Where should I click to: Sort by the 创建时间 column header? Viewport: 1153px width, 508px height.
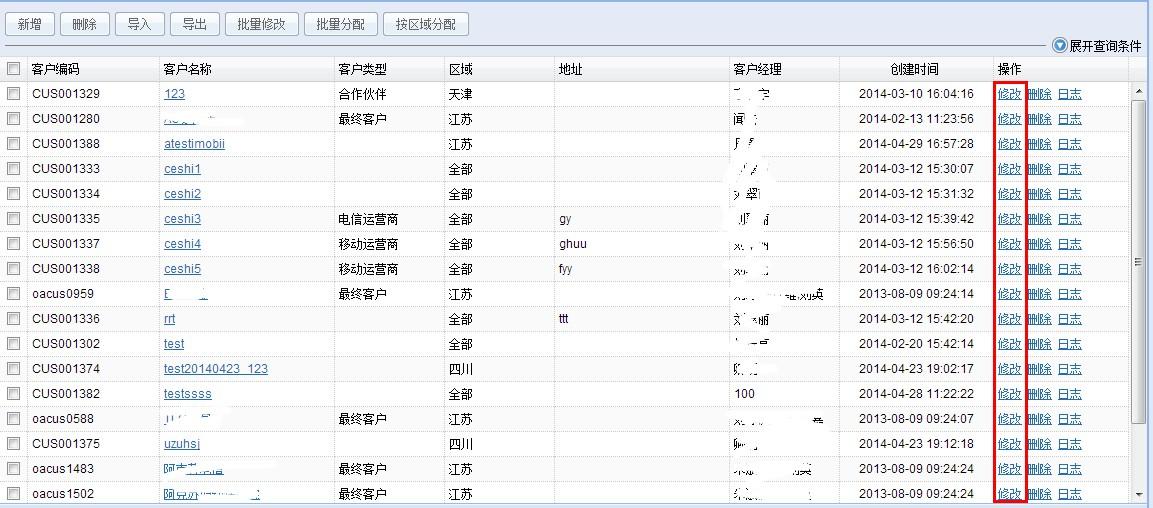[x=914, y=69]
